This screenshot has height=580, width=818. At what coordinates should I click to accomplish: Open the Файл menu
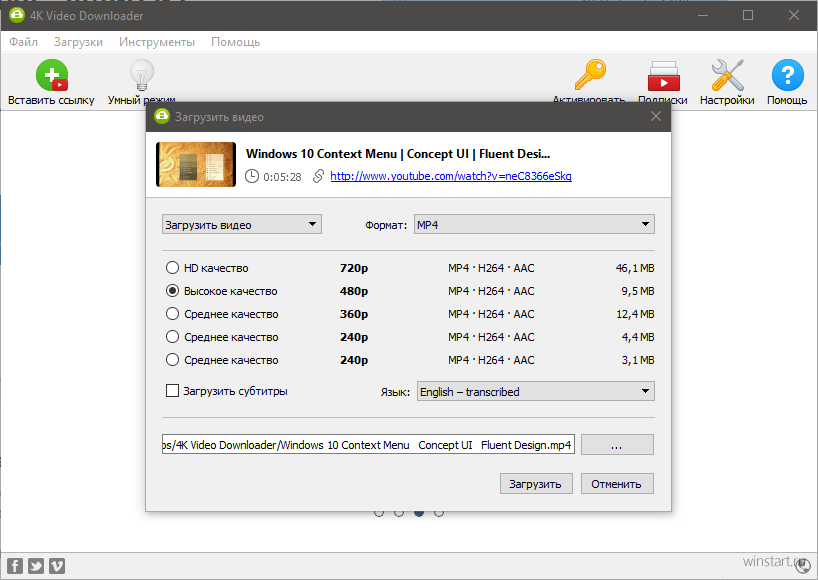(23, 42)
